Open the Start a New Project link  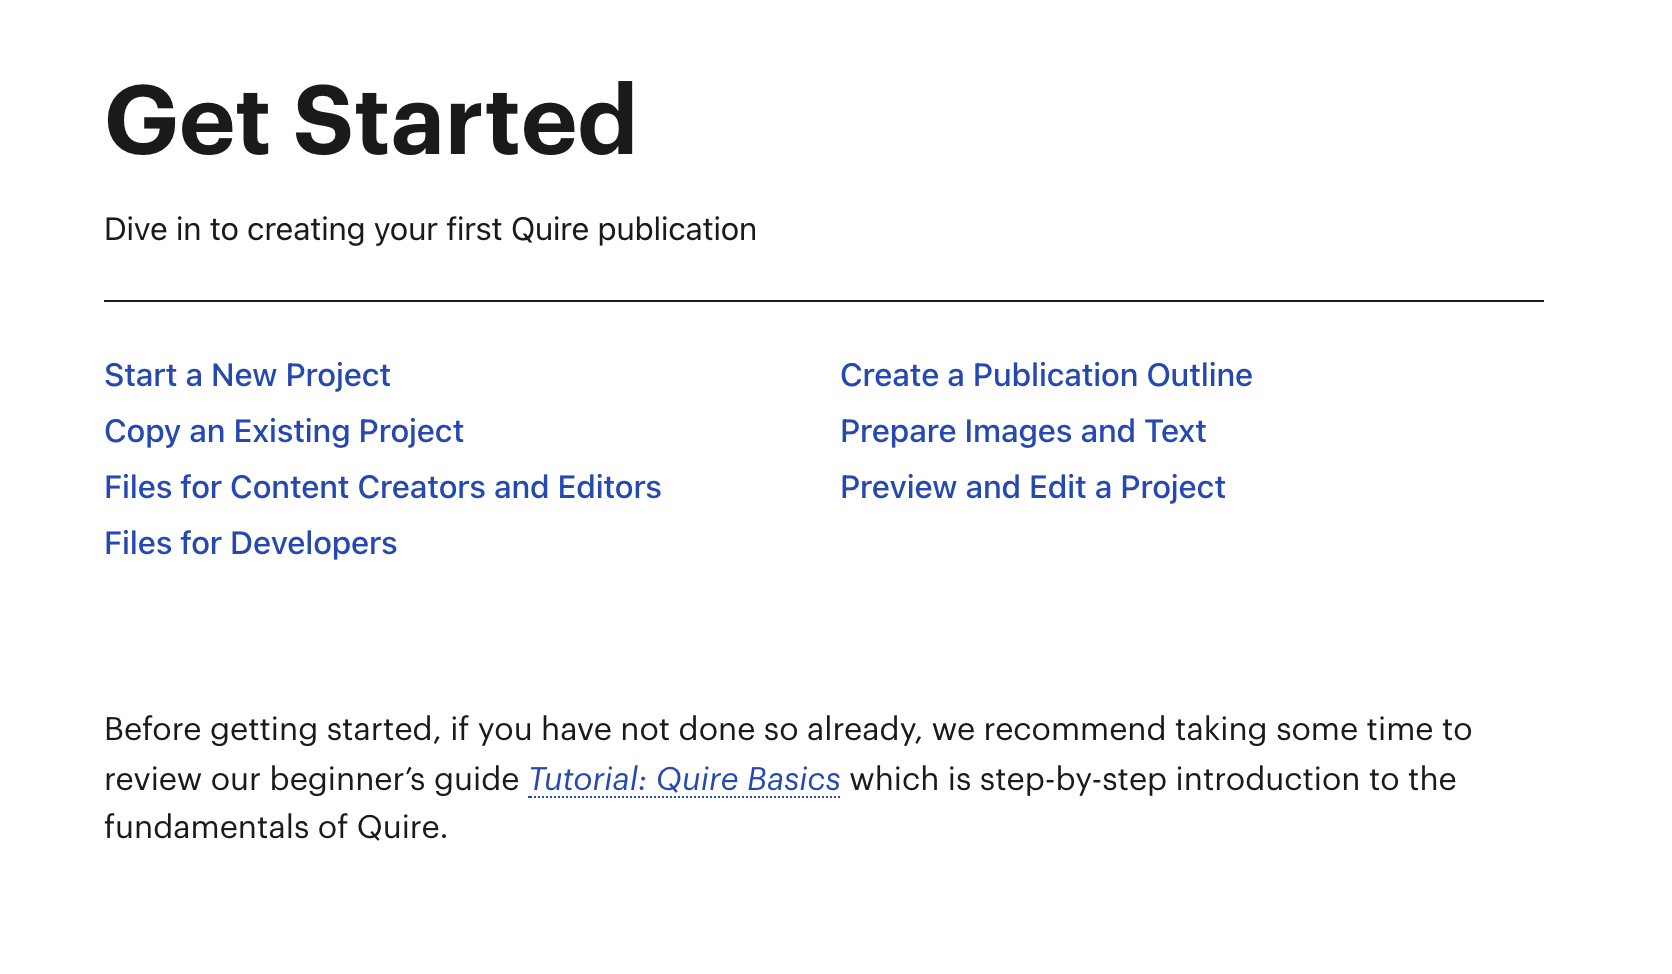coord(247,375)
